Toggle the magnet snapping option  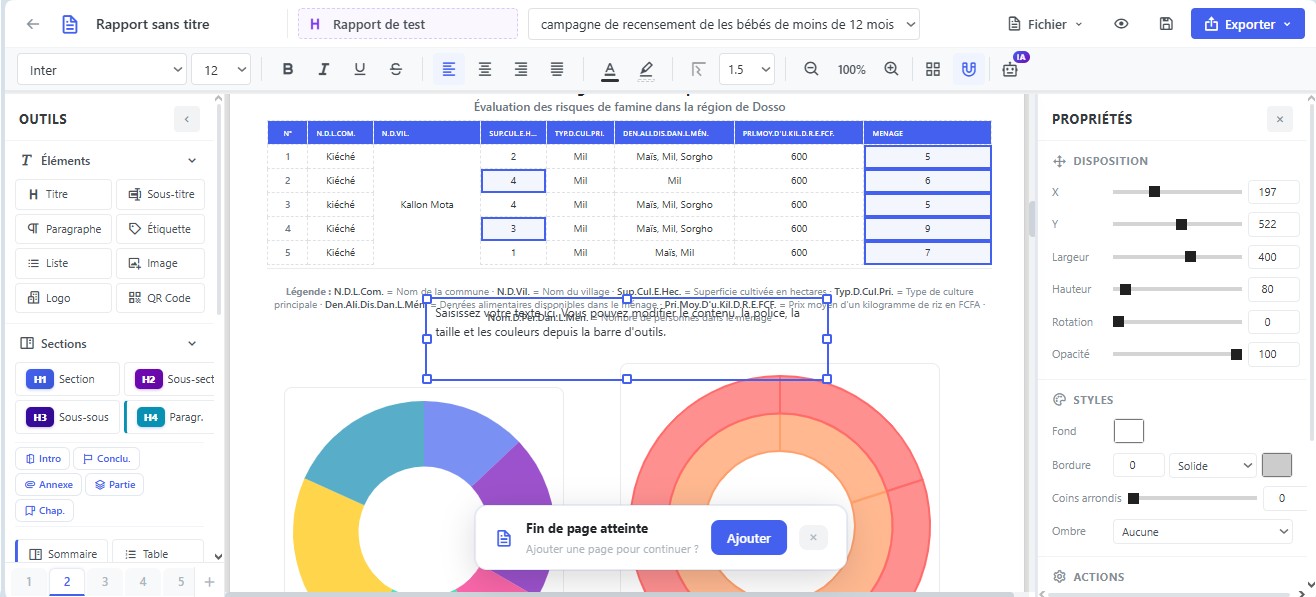(x=968, y=70)
